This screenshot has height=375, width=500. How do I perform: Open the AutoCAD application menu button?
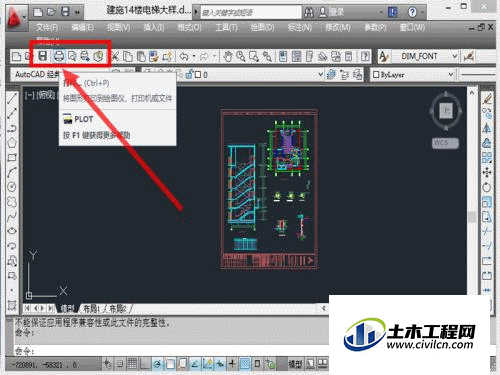tap(16, 17)
